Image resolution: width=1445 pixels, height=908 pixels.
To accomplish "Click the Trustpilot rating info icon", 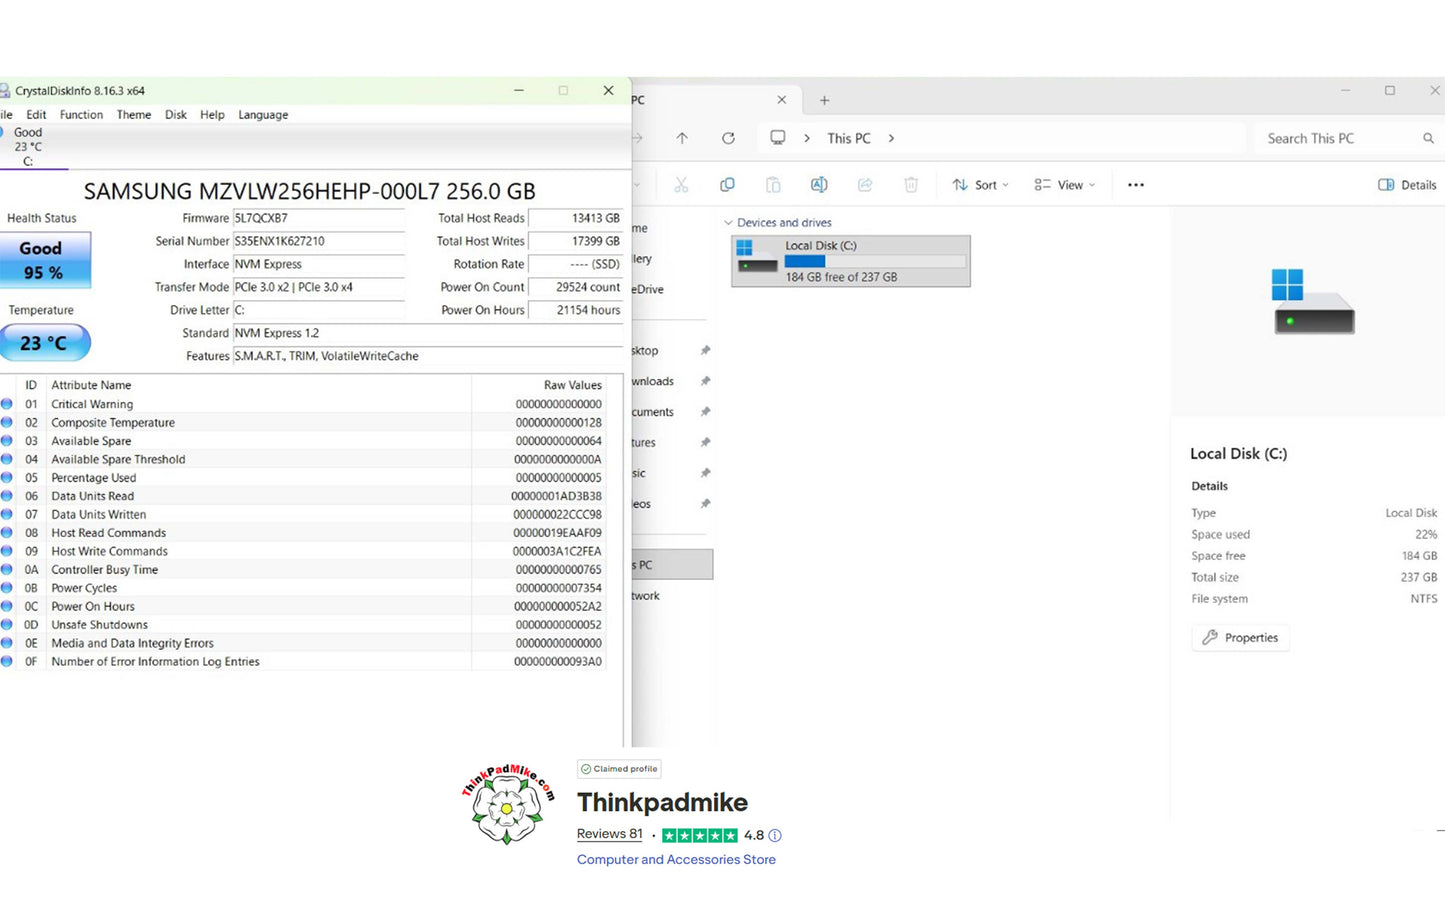I will [774, 836].
